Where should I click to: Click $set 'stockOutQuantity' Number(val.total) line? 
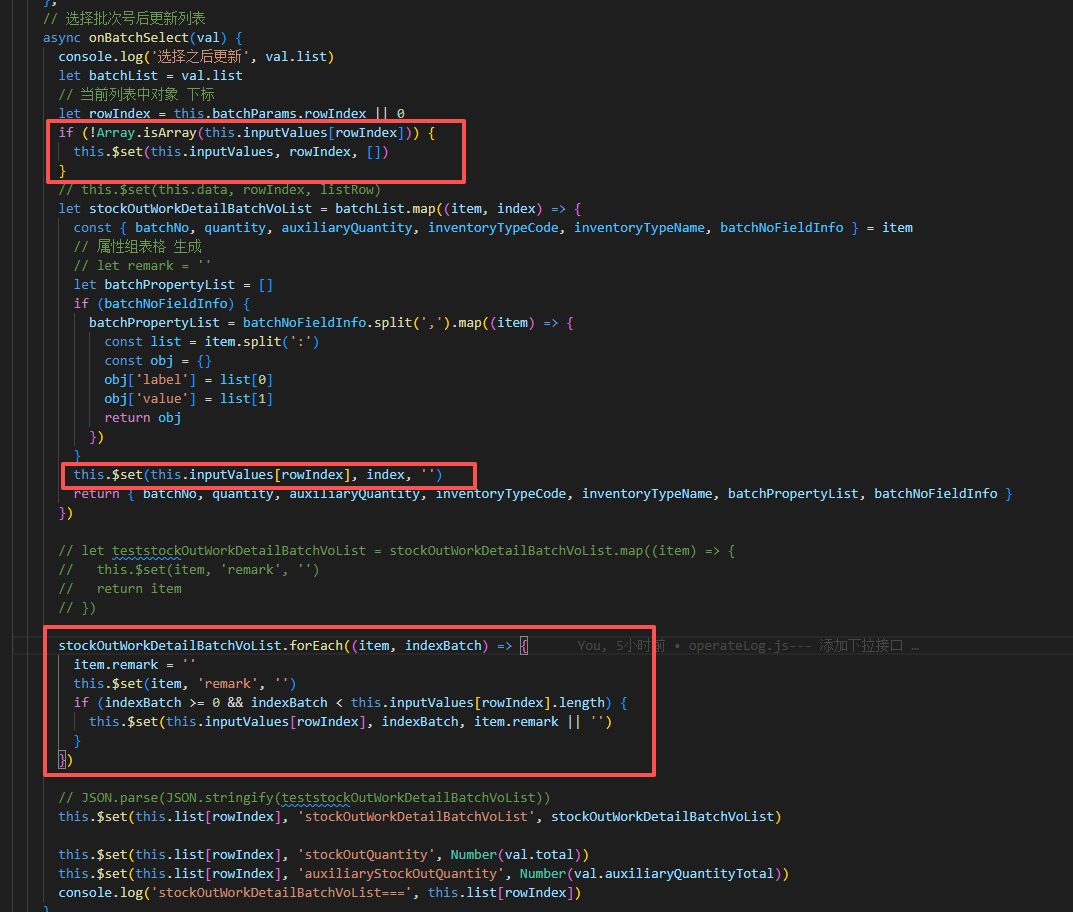coord(324,855)
